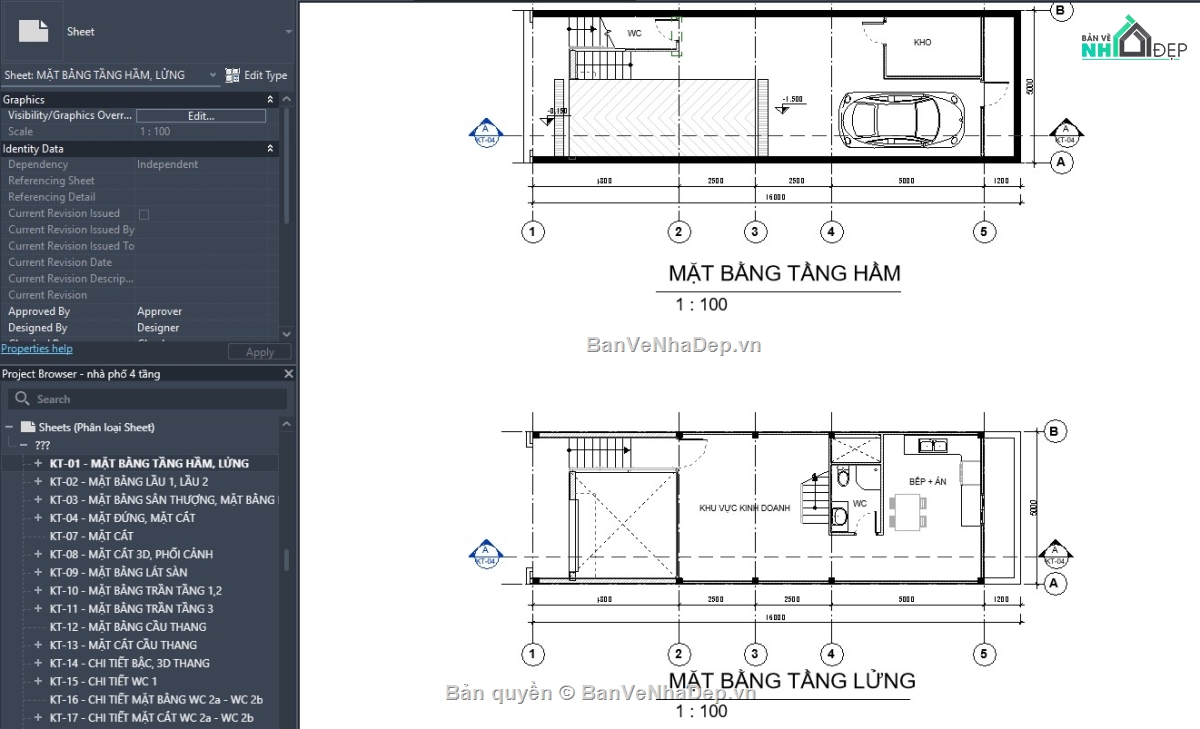Expand the KT-01 sheet node
Screen dimensions: 1200x729
(x=39, y=464)
